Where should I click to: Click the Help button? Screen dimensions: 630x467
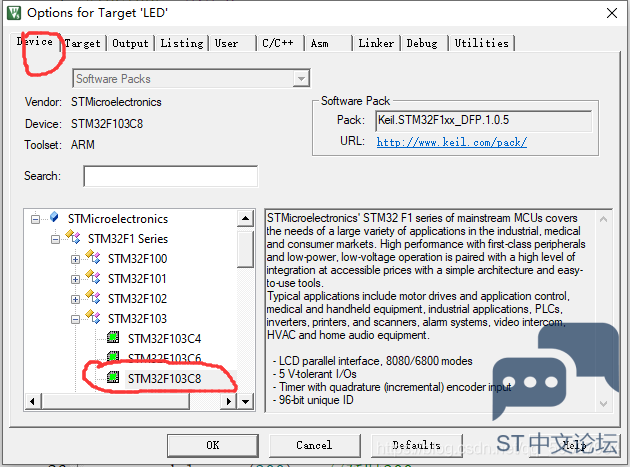point(575,445)
